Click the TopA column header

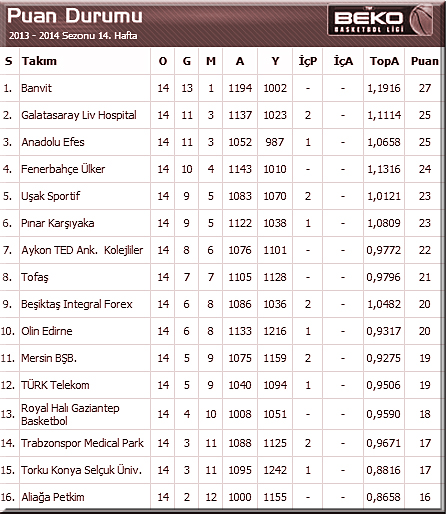point(384,61)
